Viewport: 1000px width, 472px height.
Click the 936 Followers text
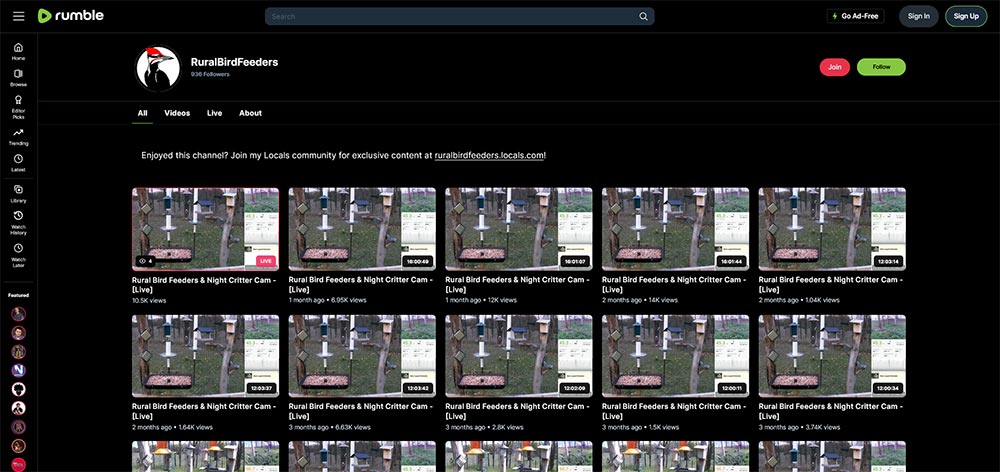(210, 75)
